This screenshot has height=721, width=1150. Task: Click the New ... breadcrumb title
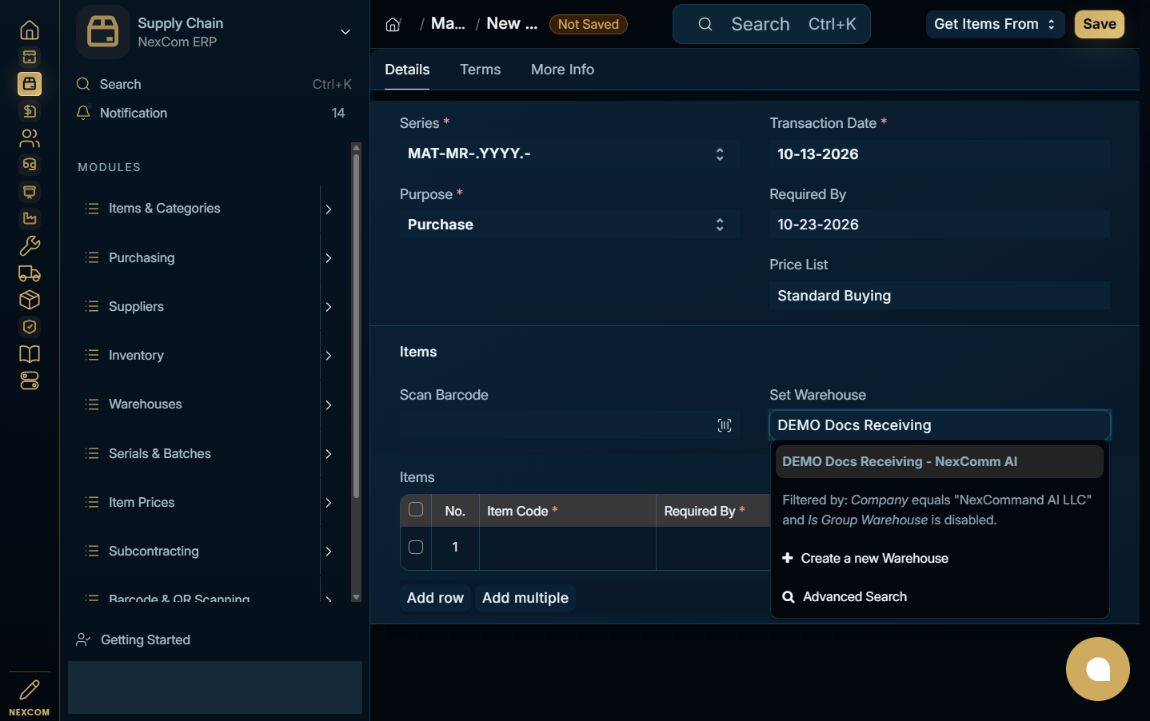pos(512,24)
